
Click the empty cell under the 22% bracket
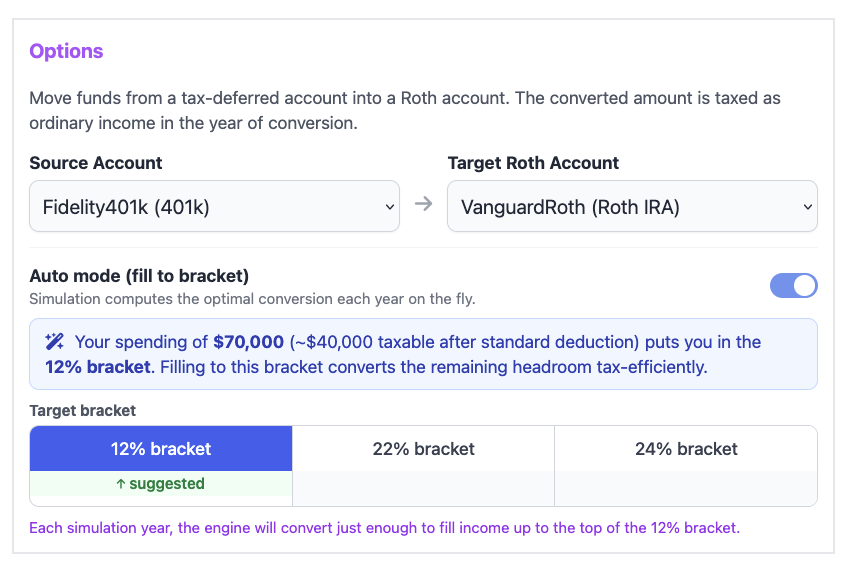point(423,488)
